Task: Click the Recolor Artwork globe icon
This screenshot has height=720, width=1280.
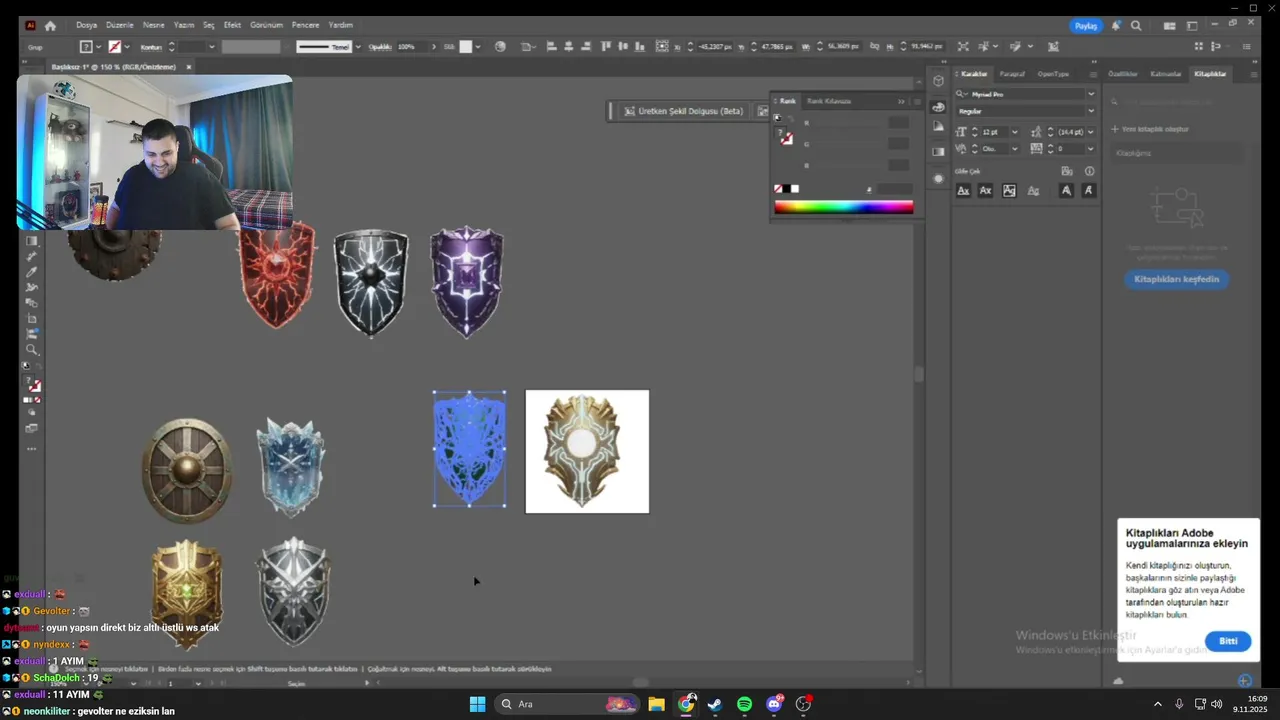Action: pos(500,46)
